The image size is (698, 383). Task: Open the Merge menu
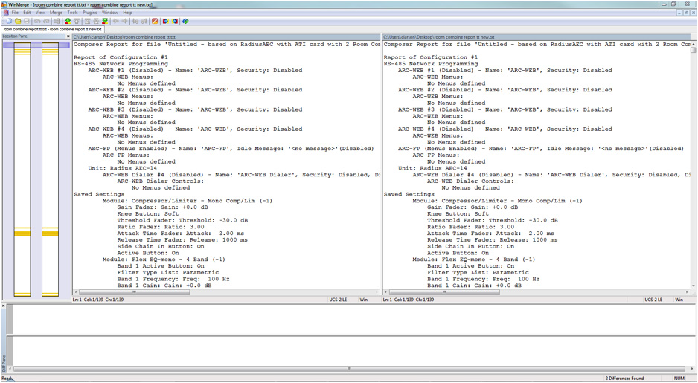(56, 12)
